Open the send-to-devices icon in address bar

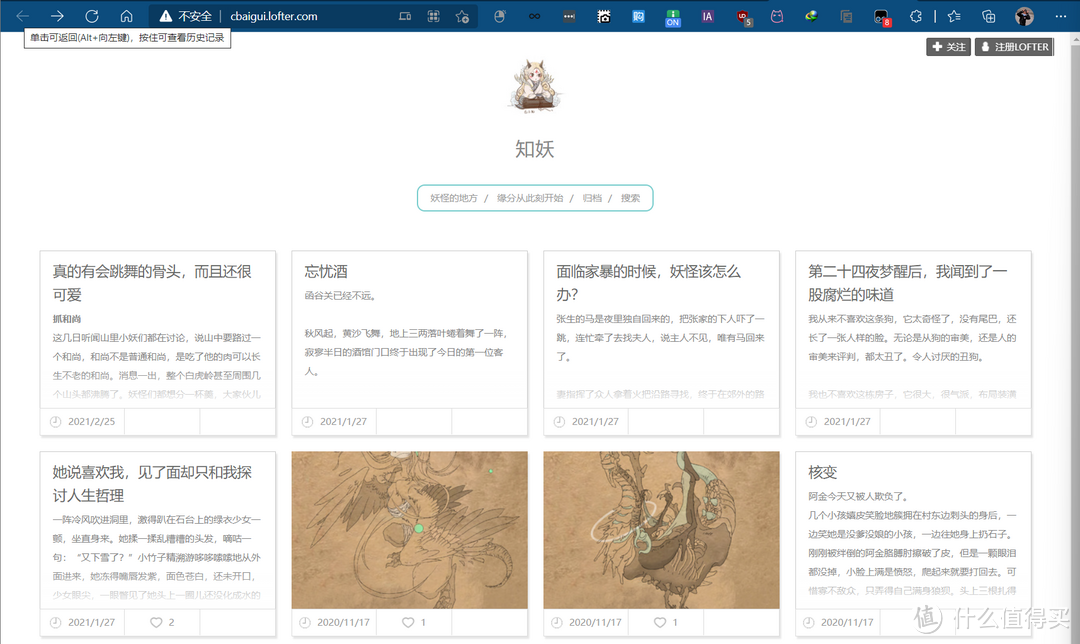click(405, 16)
